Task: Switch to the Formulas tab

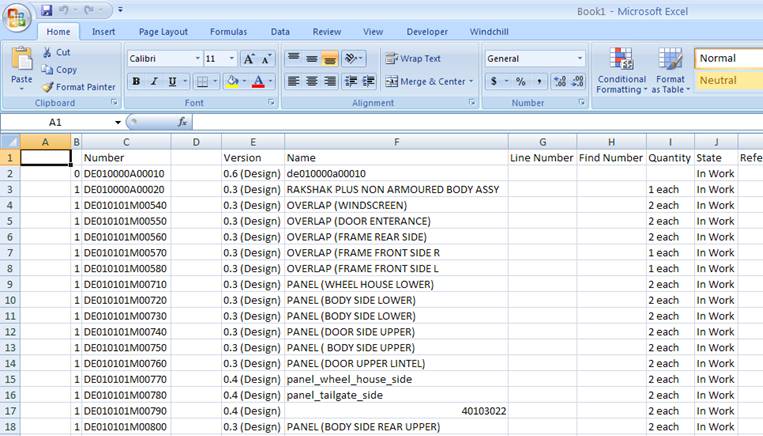Action: coord(228,32)
